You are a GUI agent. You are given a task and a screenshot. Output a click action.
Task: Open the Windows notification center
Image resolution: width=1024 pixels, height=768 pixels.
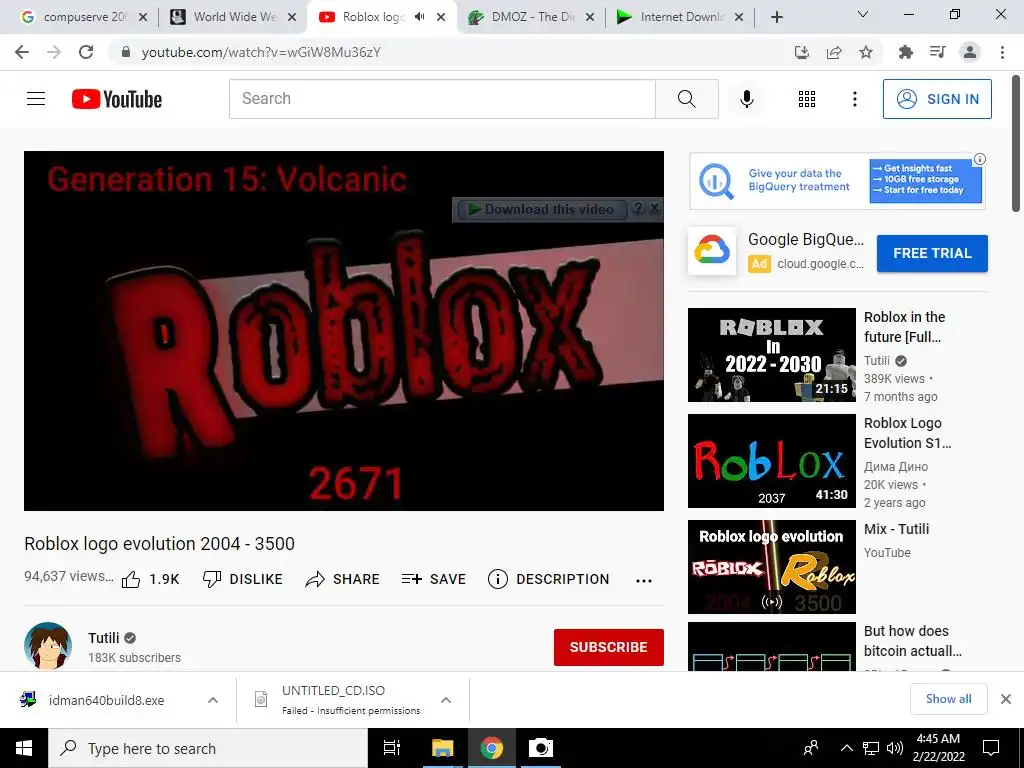(991, 748)
